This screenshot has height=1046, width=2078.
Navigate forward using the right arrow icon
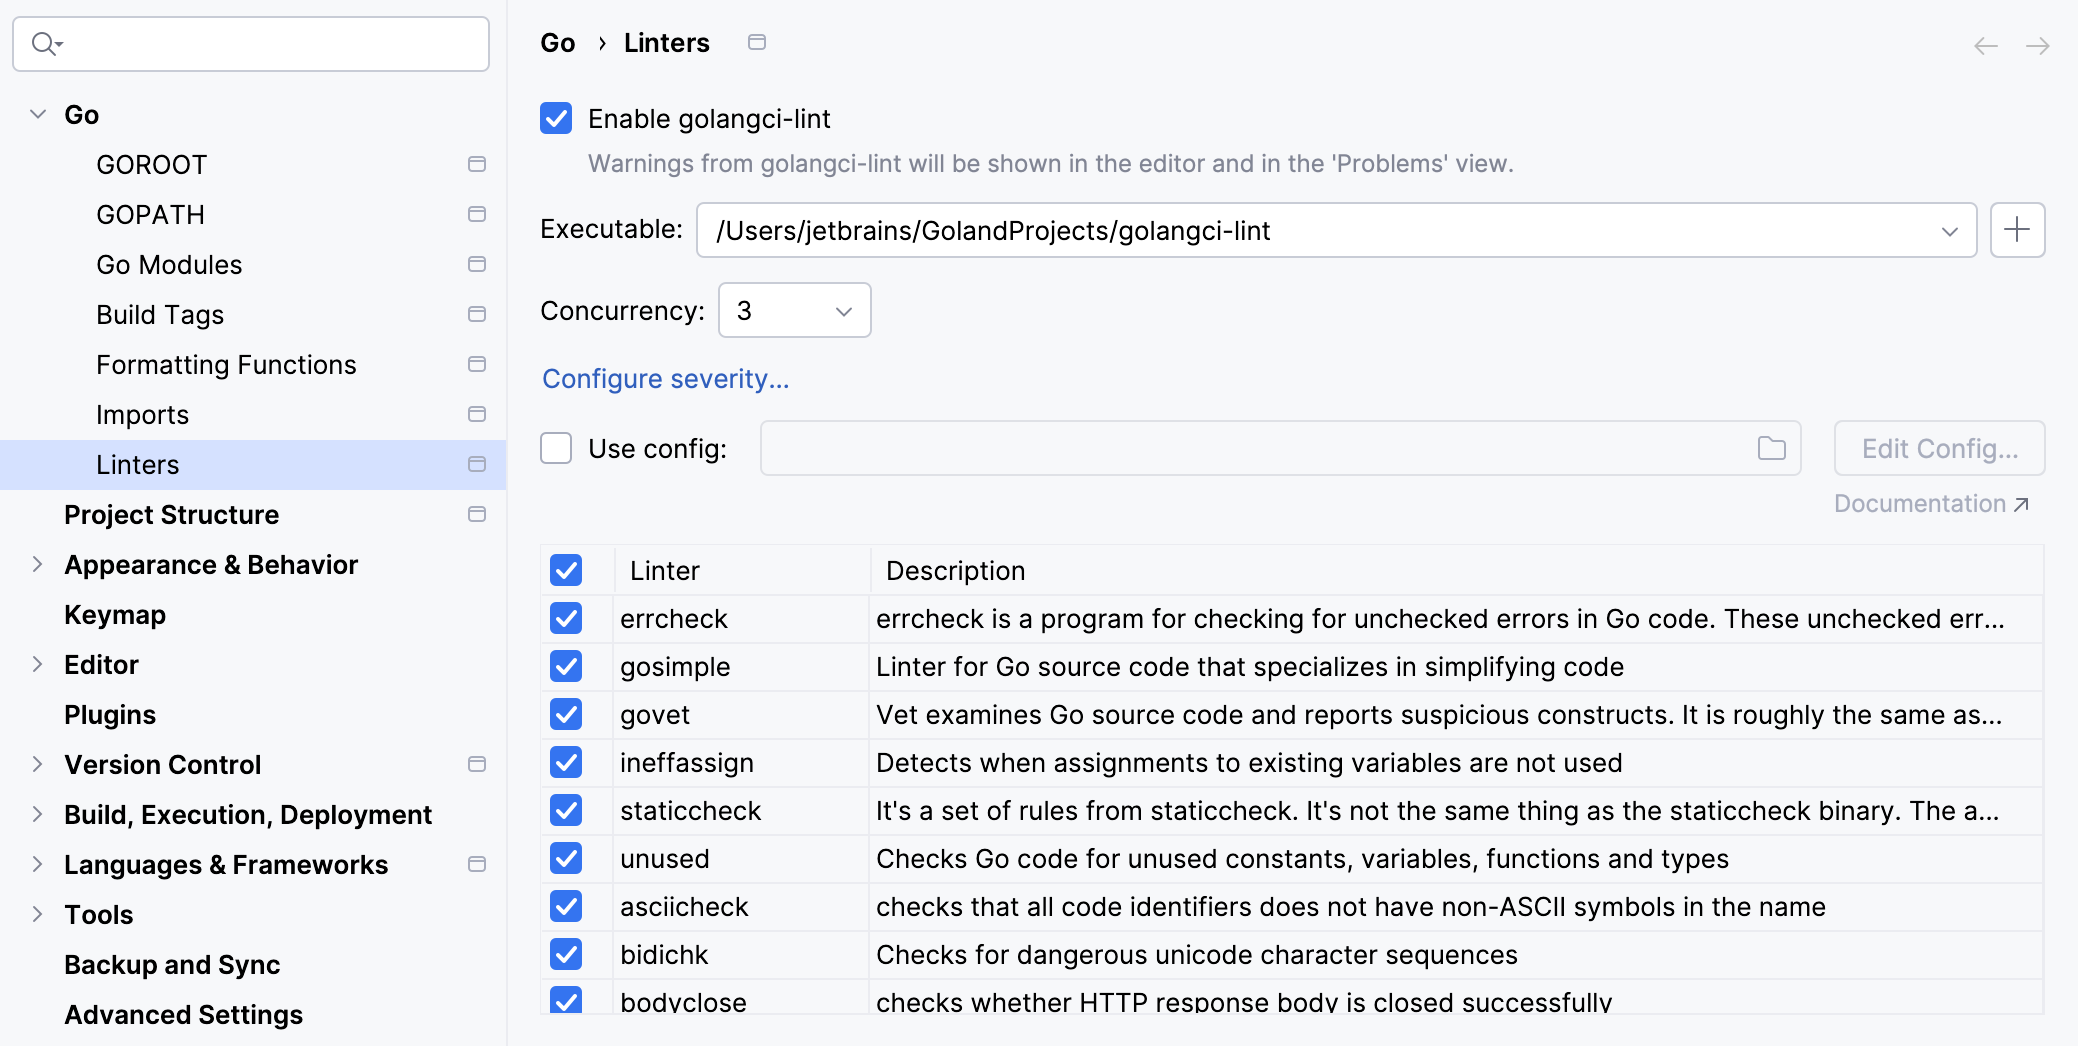point(2037,44)
